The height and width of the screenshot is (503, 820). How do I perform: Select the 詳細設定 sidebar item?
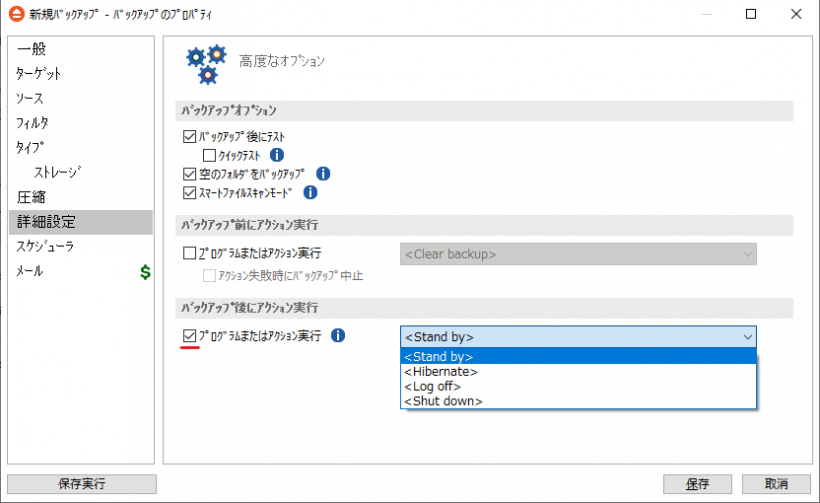[x=81, y=222]
